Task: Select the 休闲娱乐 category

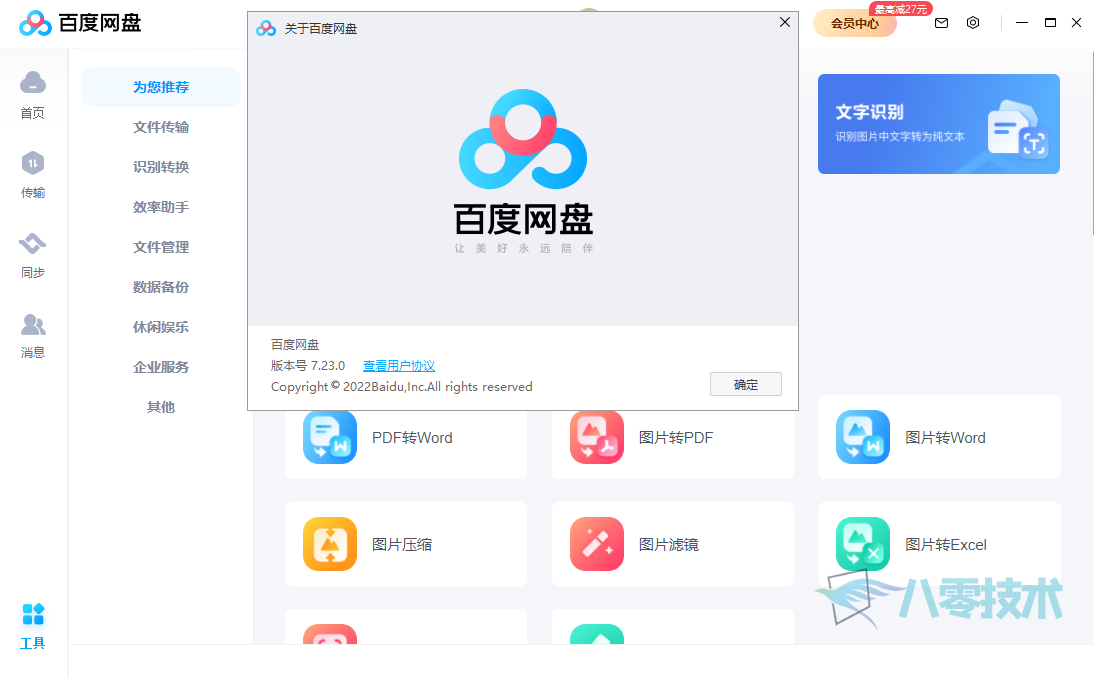Action: [161, 327]
